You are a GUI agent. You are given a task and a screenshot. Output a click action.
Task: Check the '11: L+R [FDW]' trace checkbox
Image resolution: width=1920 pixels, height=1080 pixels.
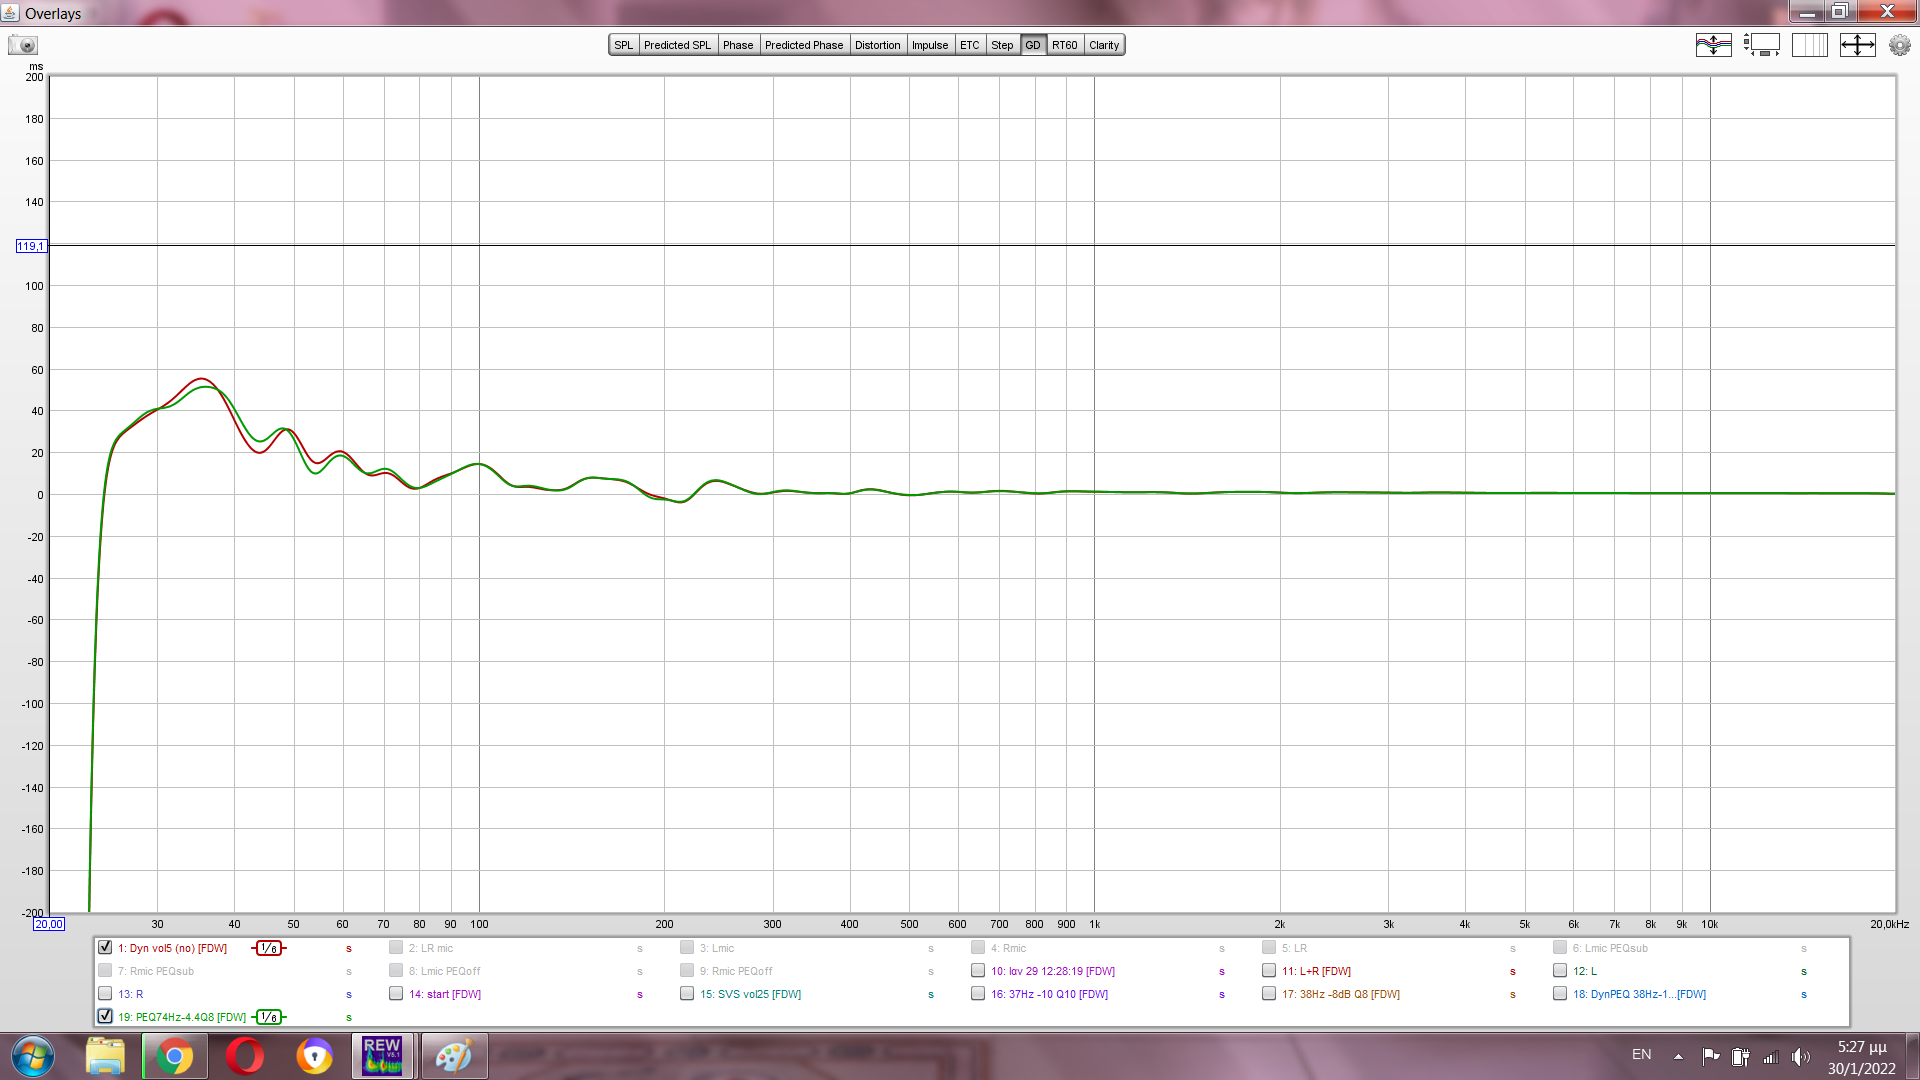coord(1269,970)
